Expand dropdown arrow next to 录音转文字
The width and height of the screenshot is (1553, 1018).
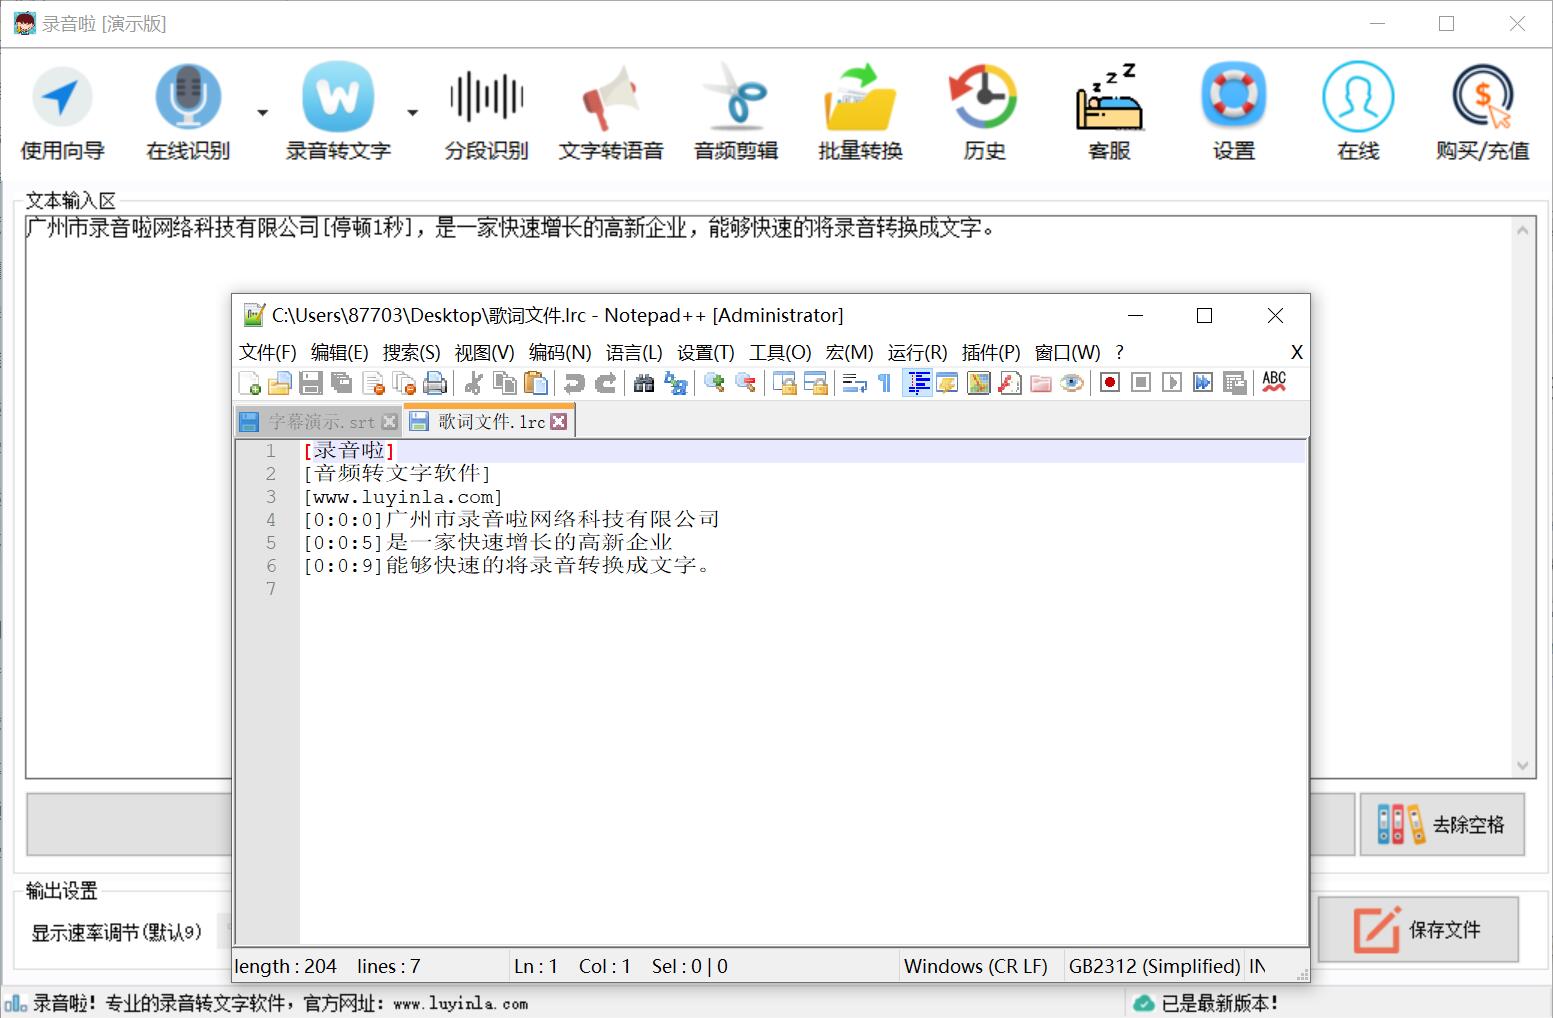tap(412, 113)
